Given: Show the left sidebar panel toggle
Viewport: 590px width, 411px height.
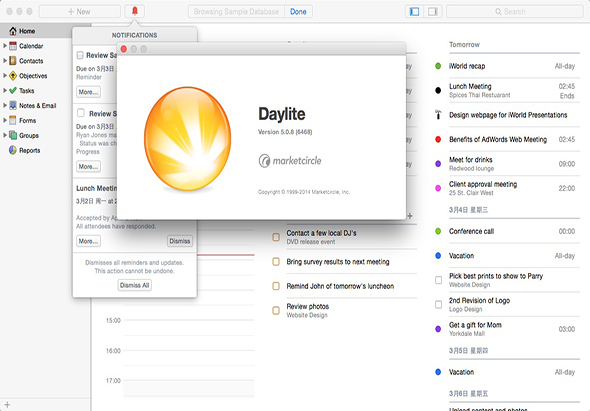Looking at the screenshot, I should pyautogui.click(x=414, y=12).
